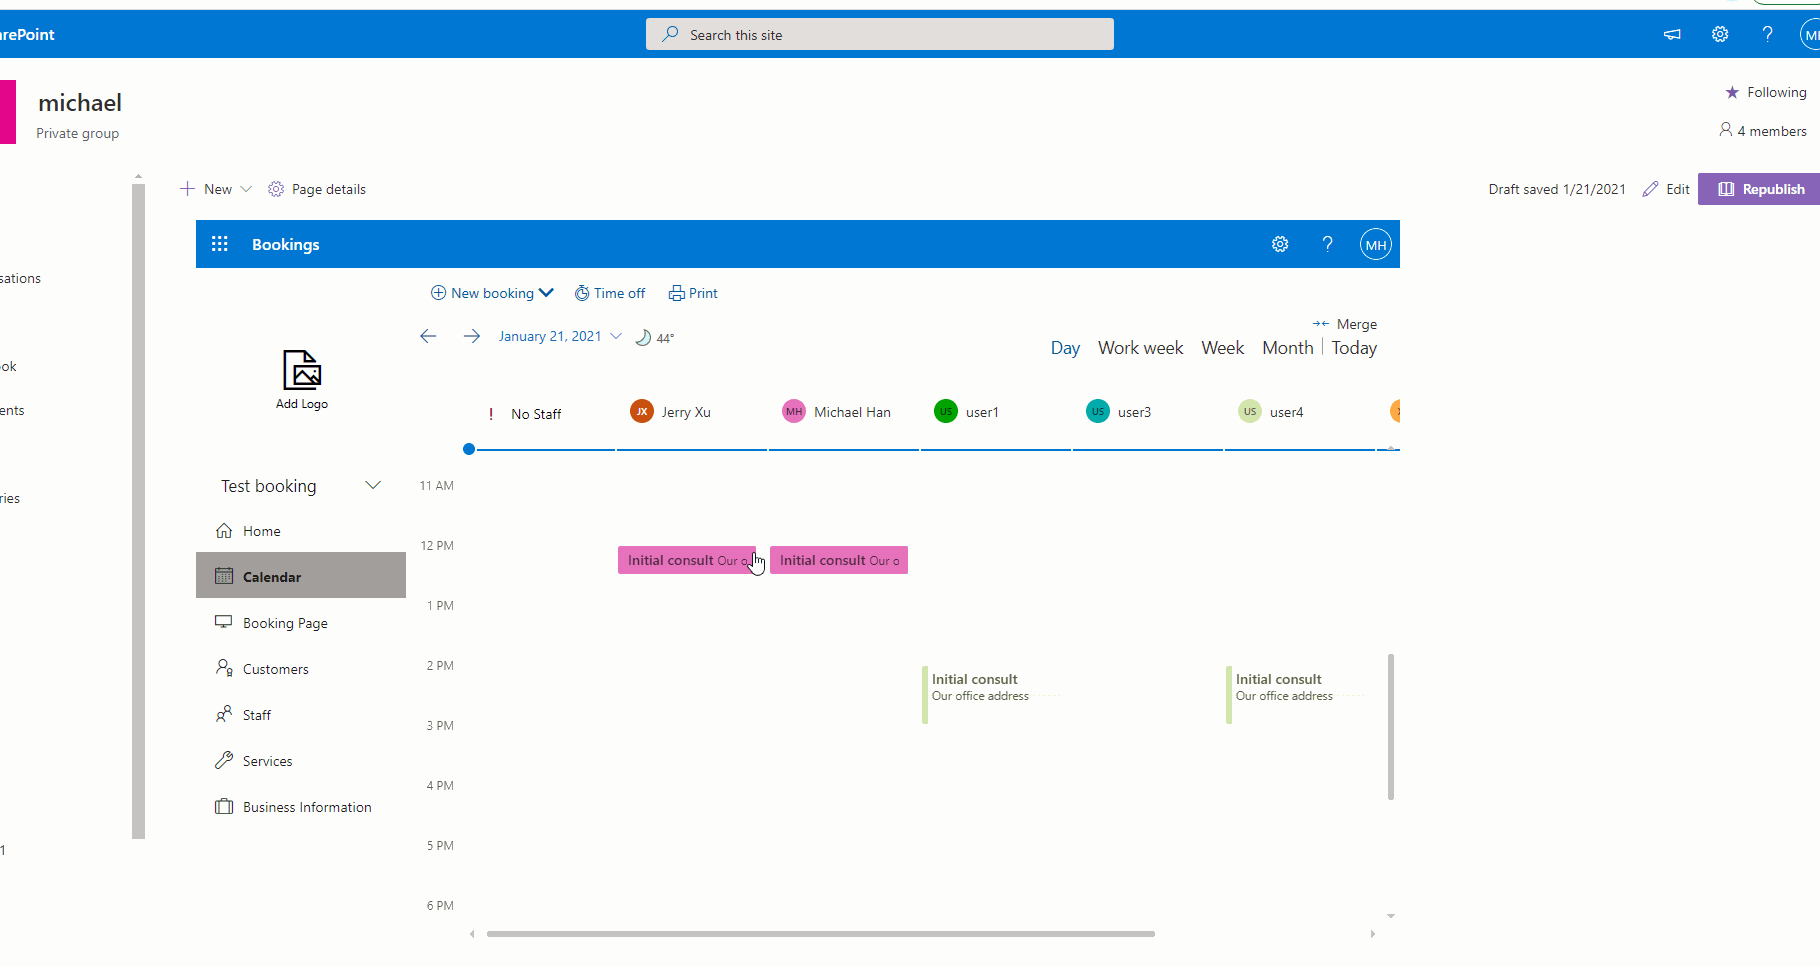This screenshot has width=1820, height=966.
Task: Click the Page details gear icon
Action: [276, 189]
